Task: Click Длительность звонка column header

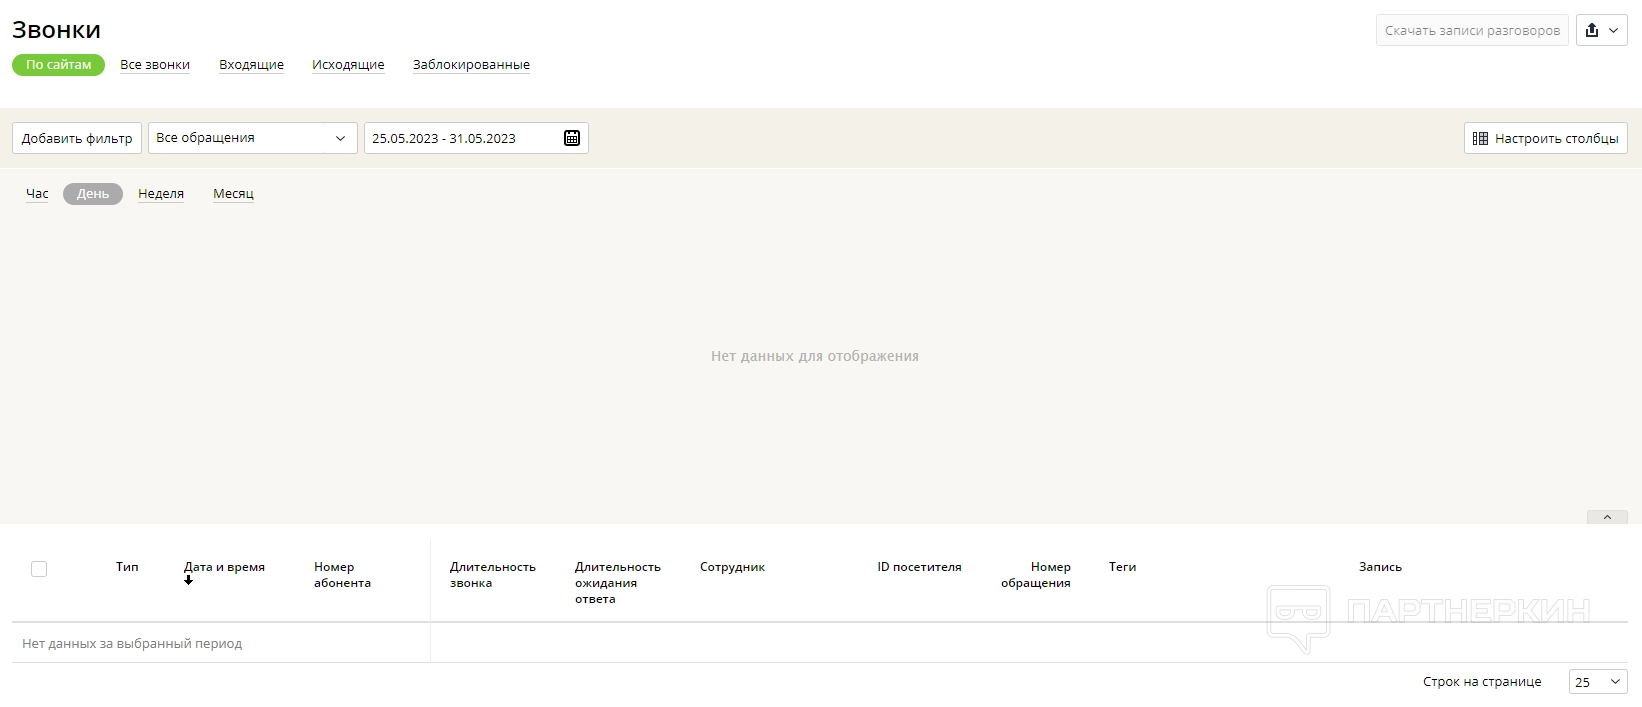Action: [493, 575]
